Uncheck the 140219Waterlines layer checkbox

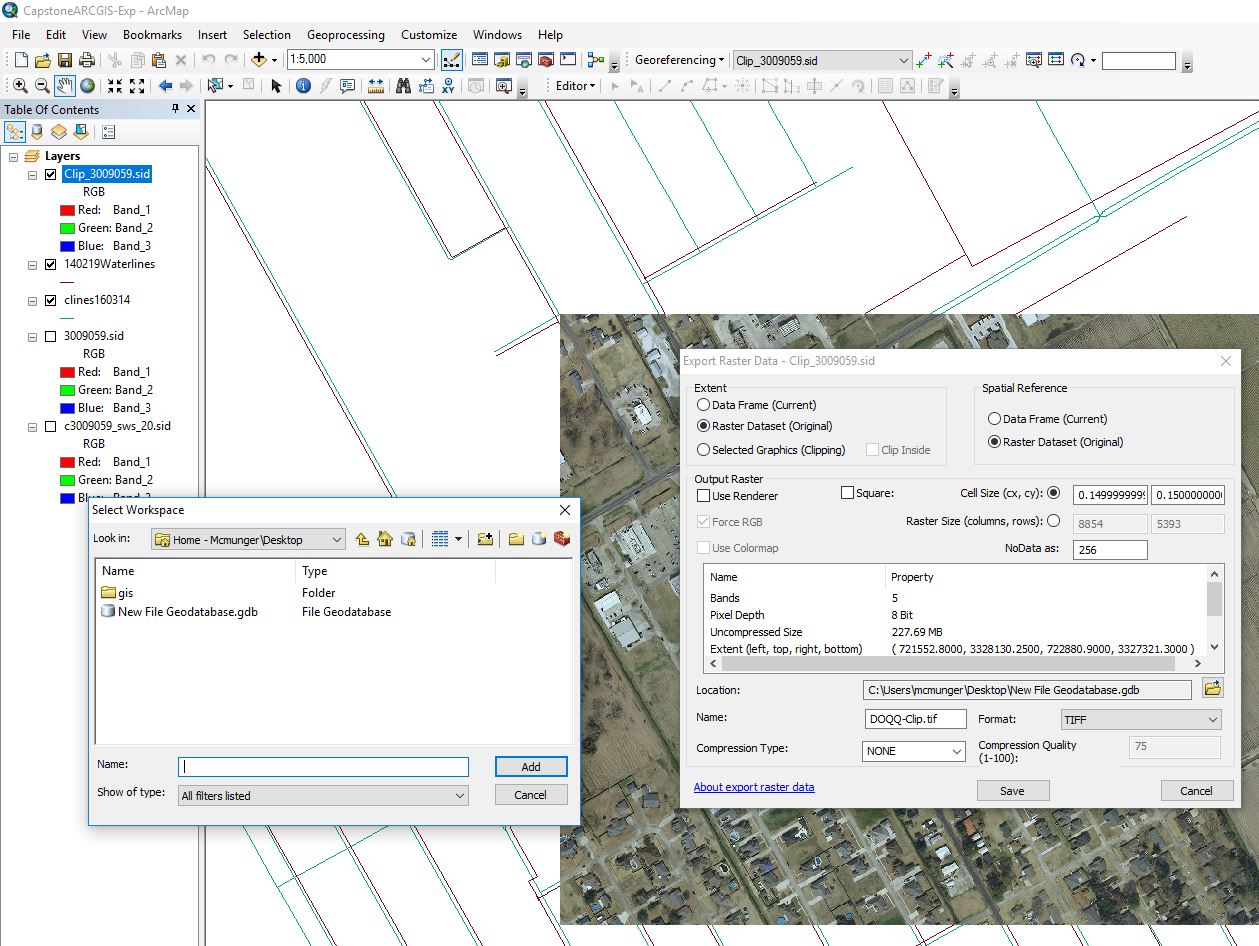(50, 265)
